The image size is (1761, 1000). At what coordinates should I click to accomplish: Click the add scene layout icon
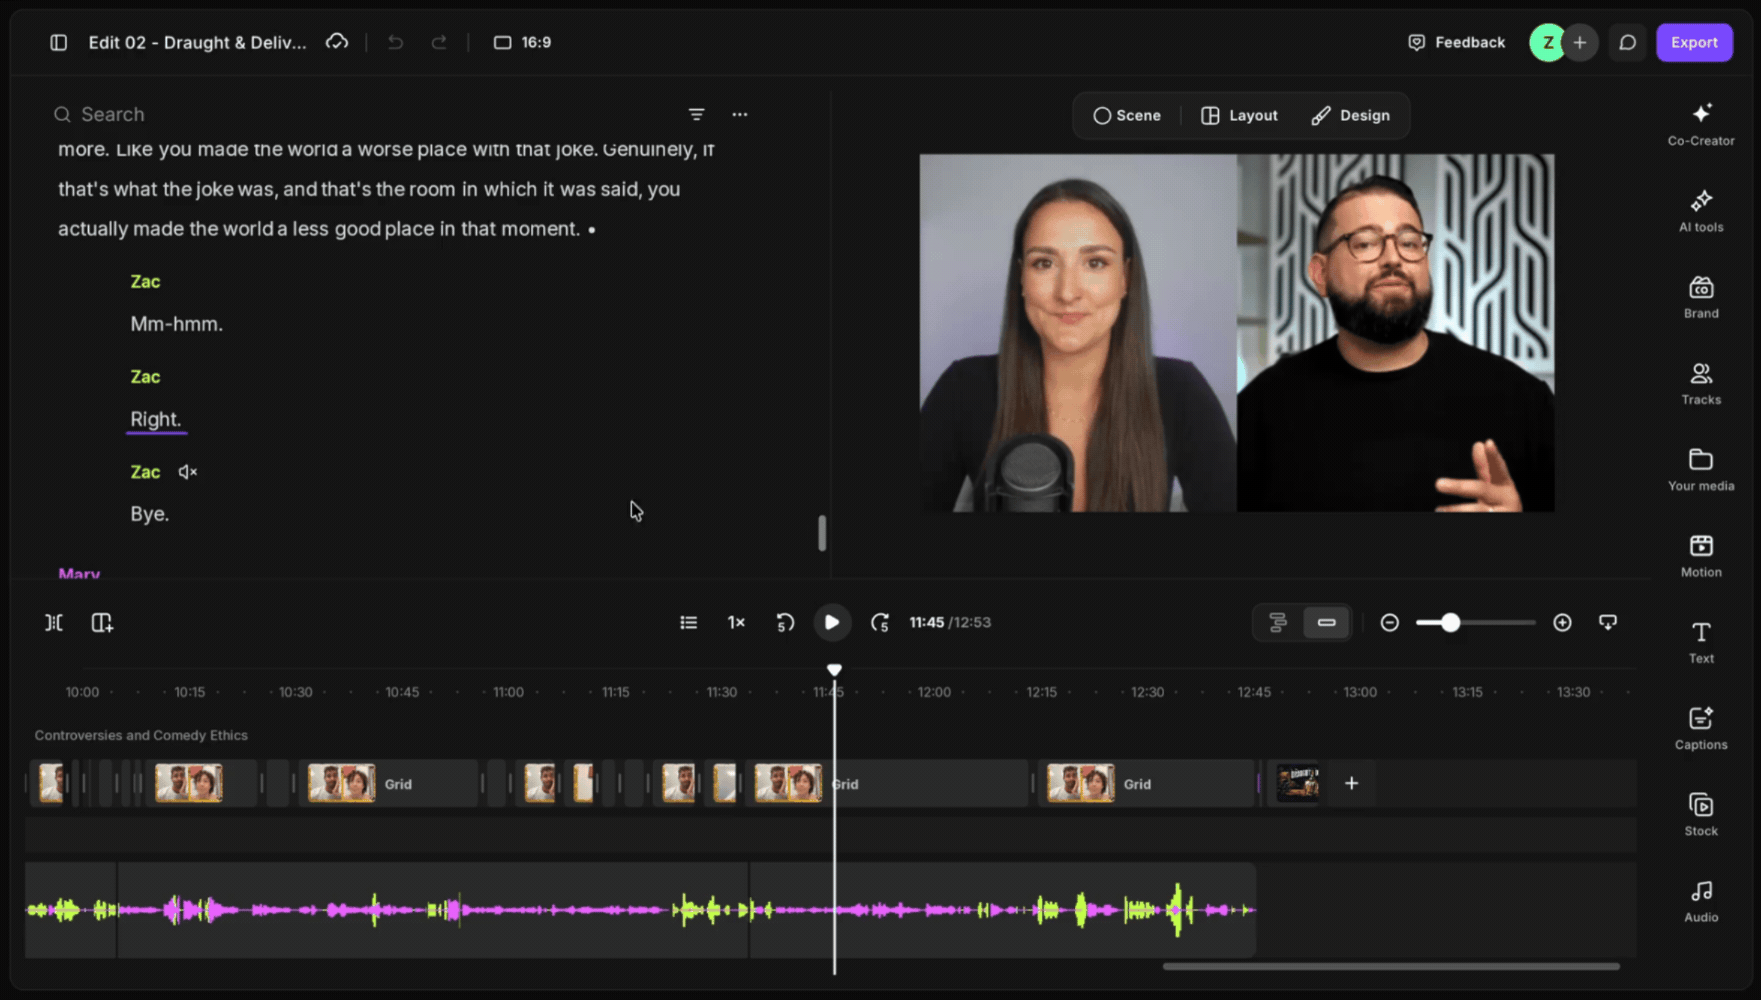[102, 622]
